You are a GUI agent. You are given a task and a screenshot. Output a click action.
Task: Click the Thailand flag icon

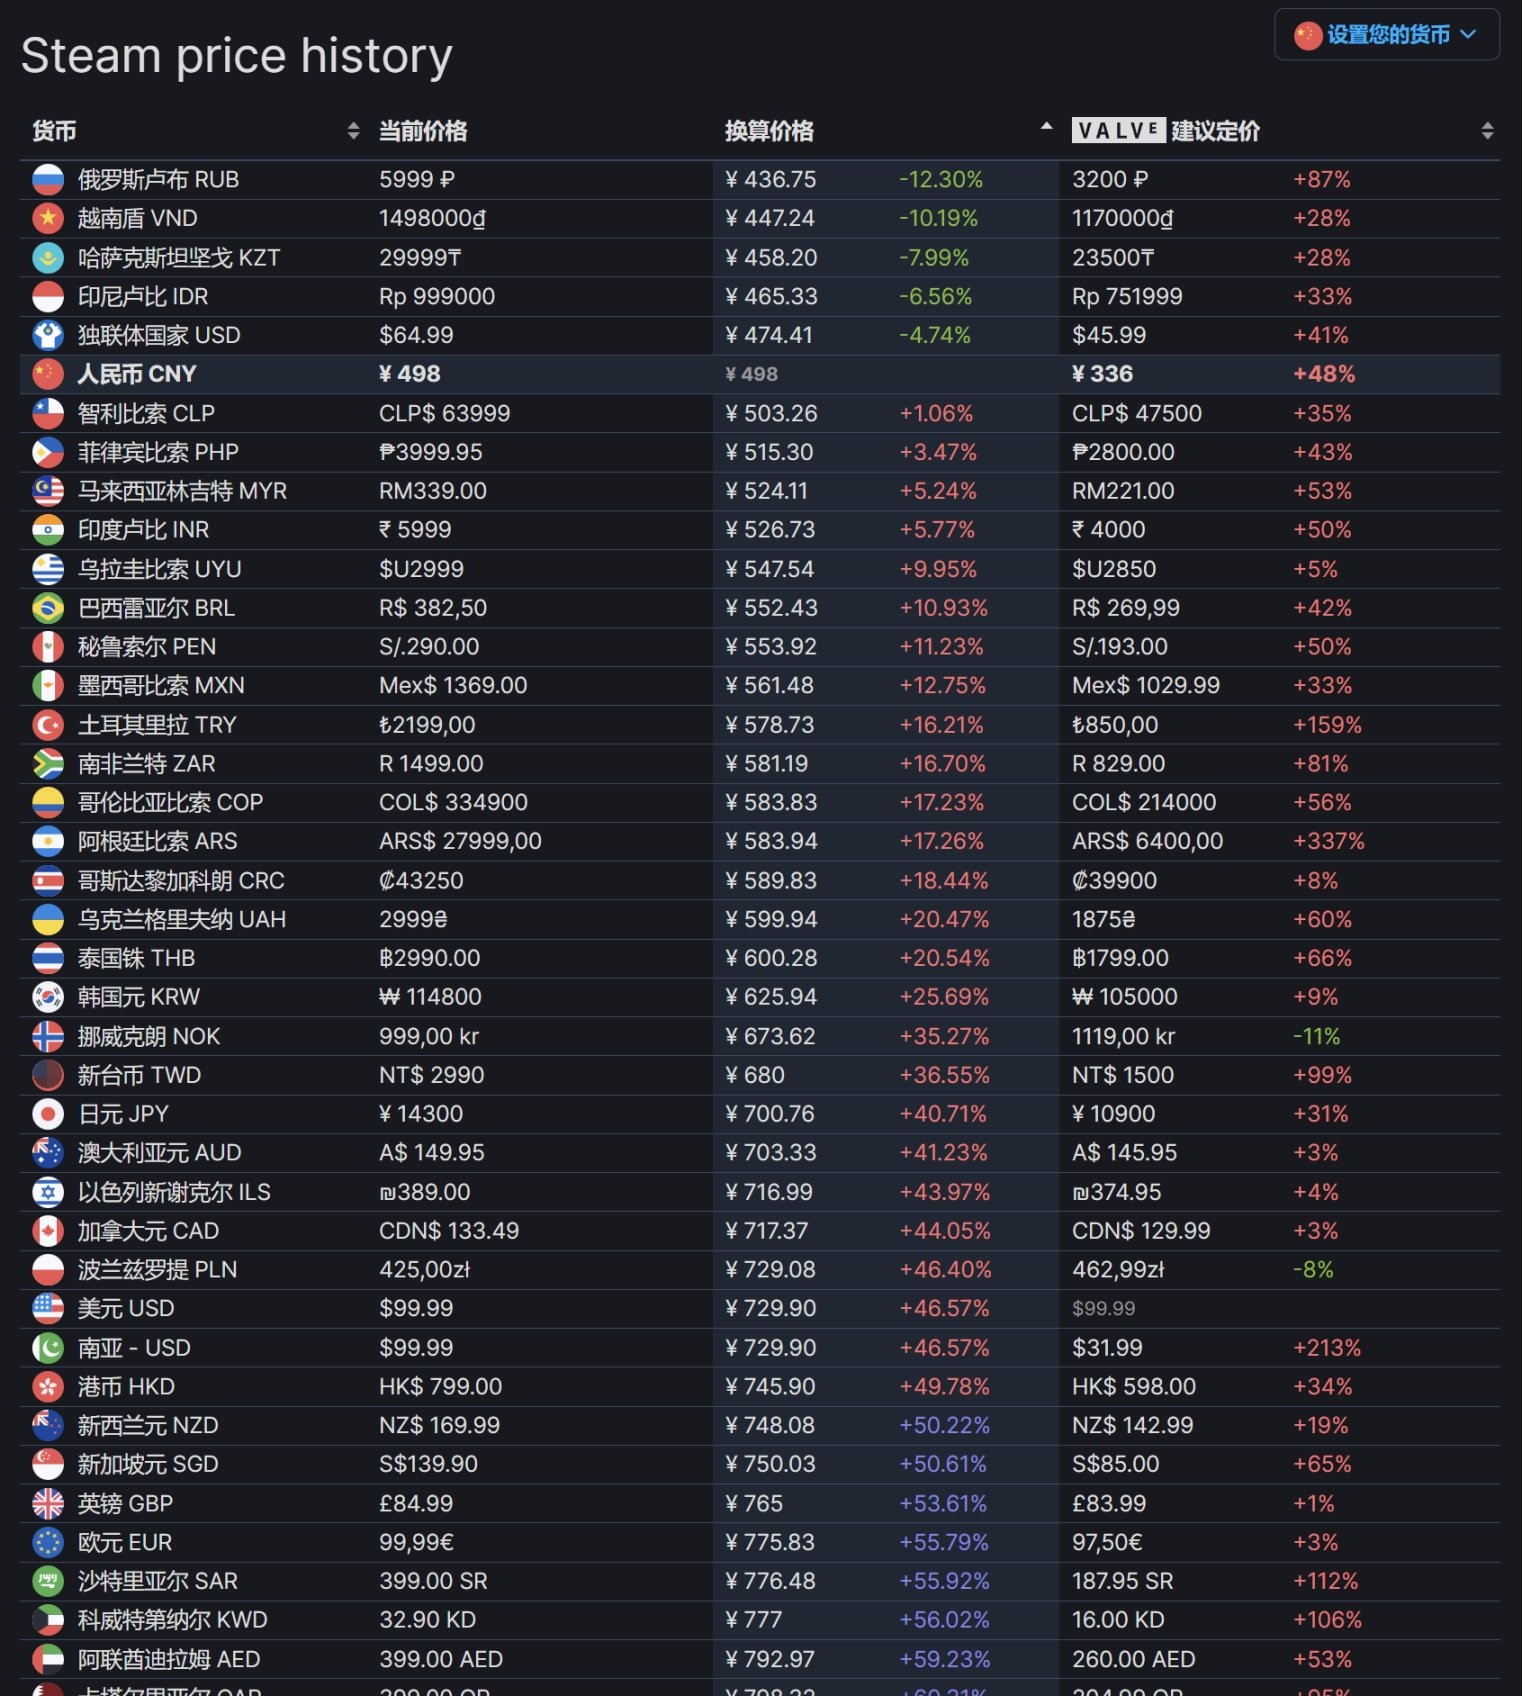48,959
